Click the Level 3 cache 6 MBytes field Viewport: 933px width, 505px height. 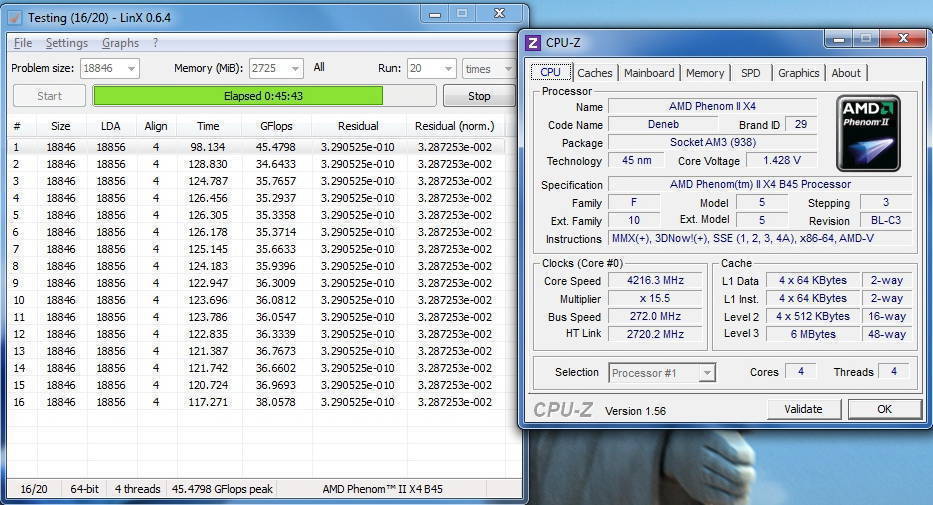pos(813,334)
